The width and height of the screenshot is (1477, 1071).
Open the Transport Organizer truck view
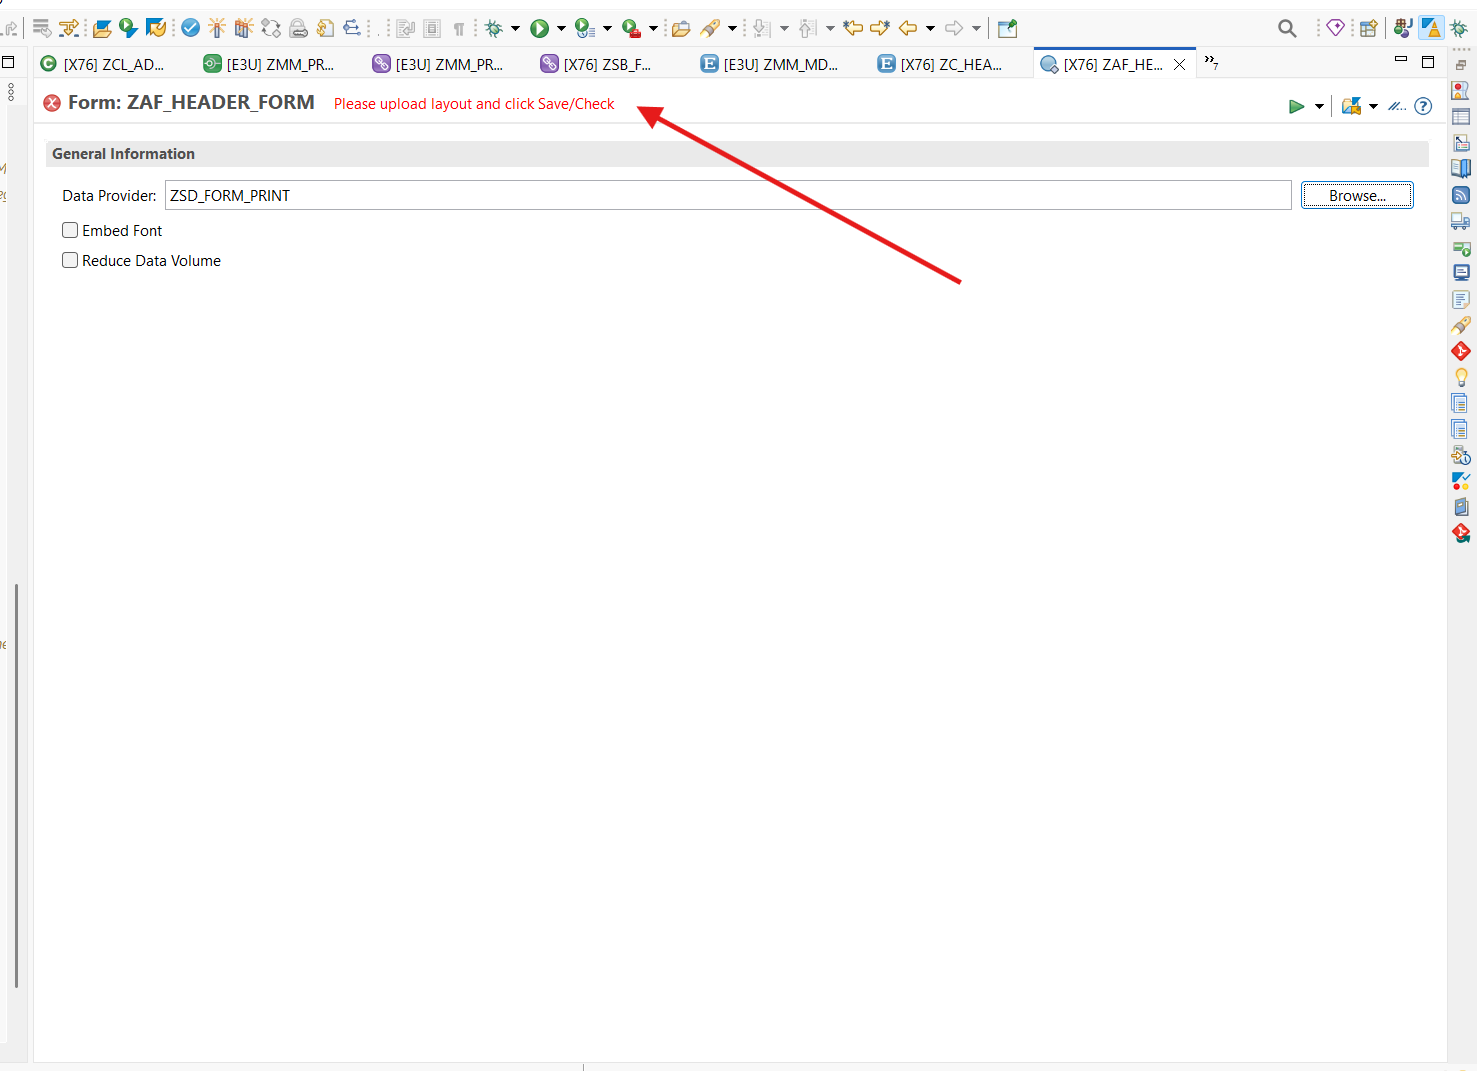click(x=1461, y=221)
